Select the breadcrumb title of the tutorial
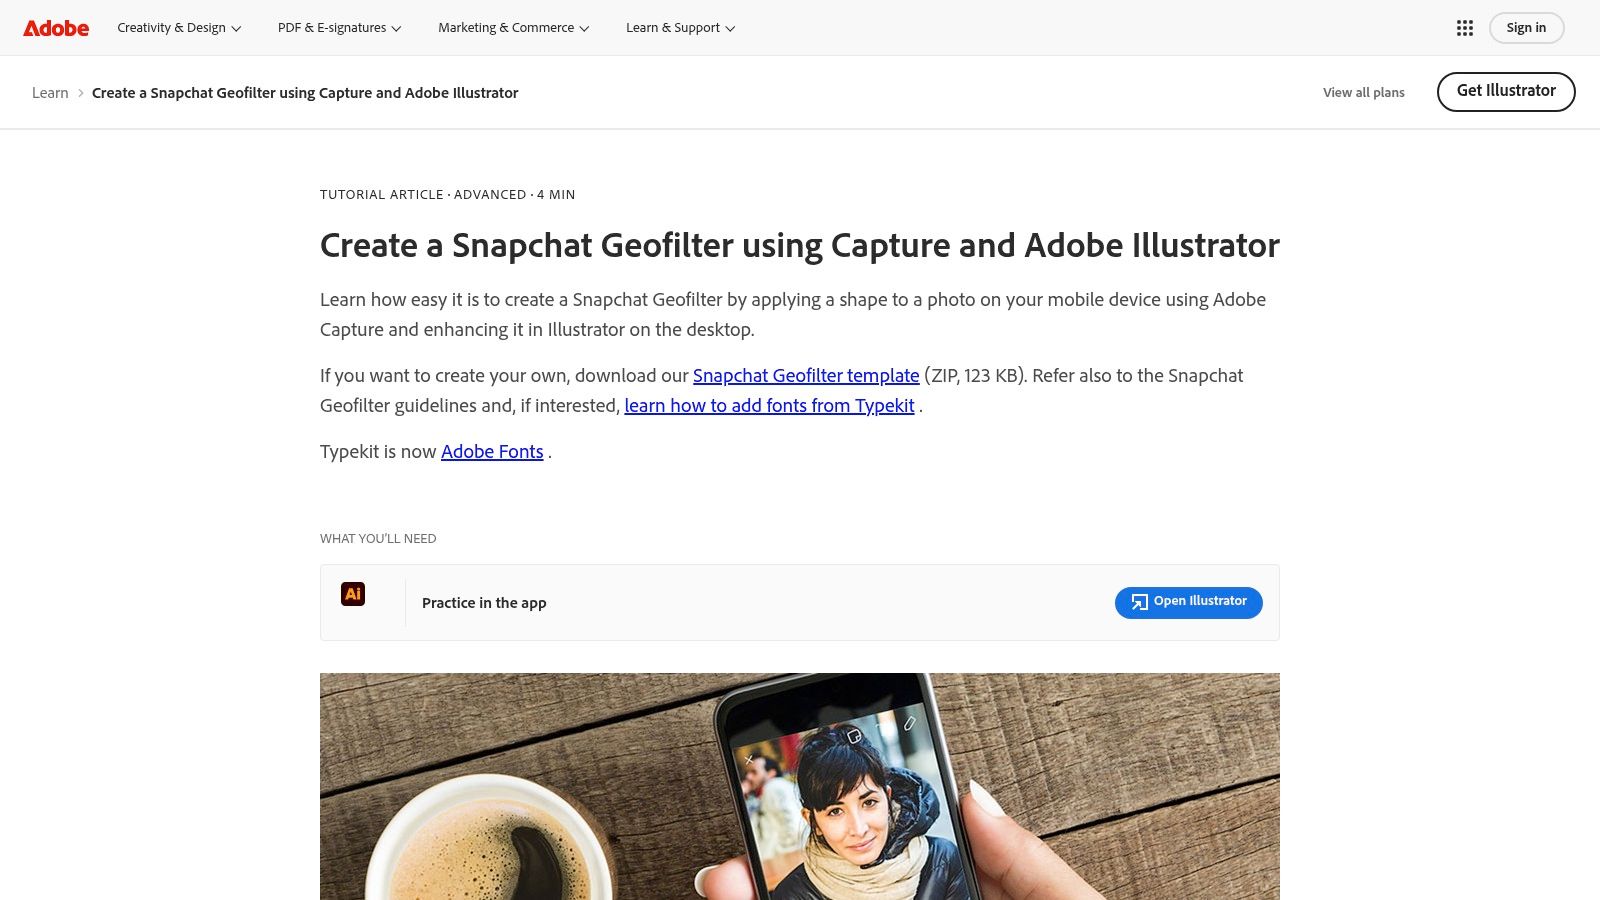Screen dimensions: 1600x900 tap(304, 92)
